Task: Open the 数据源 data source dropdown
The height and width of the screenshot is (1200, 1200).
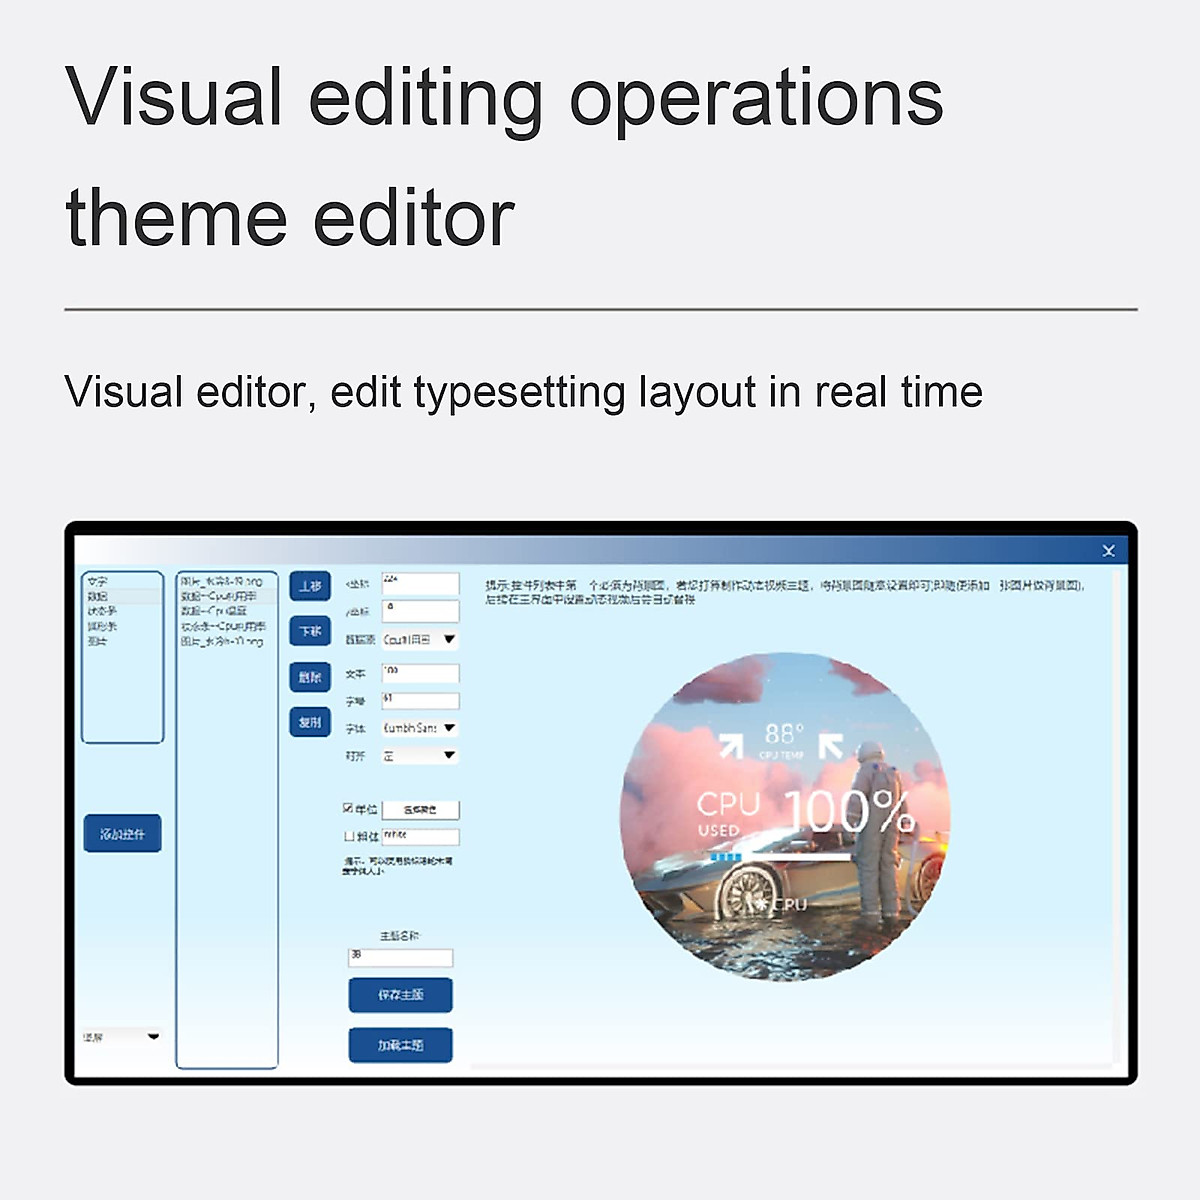Action: 449,640
